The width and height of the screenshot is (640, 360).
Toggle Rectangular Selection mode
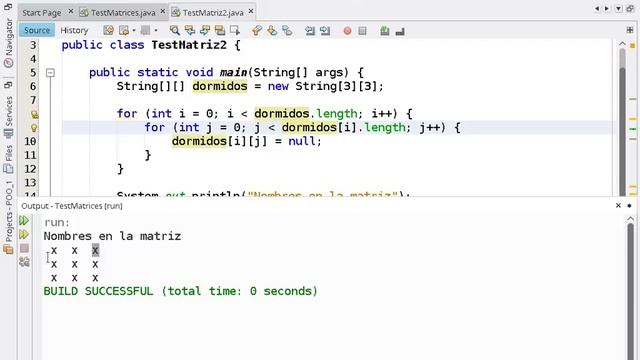coord(235,30)
